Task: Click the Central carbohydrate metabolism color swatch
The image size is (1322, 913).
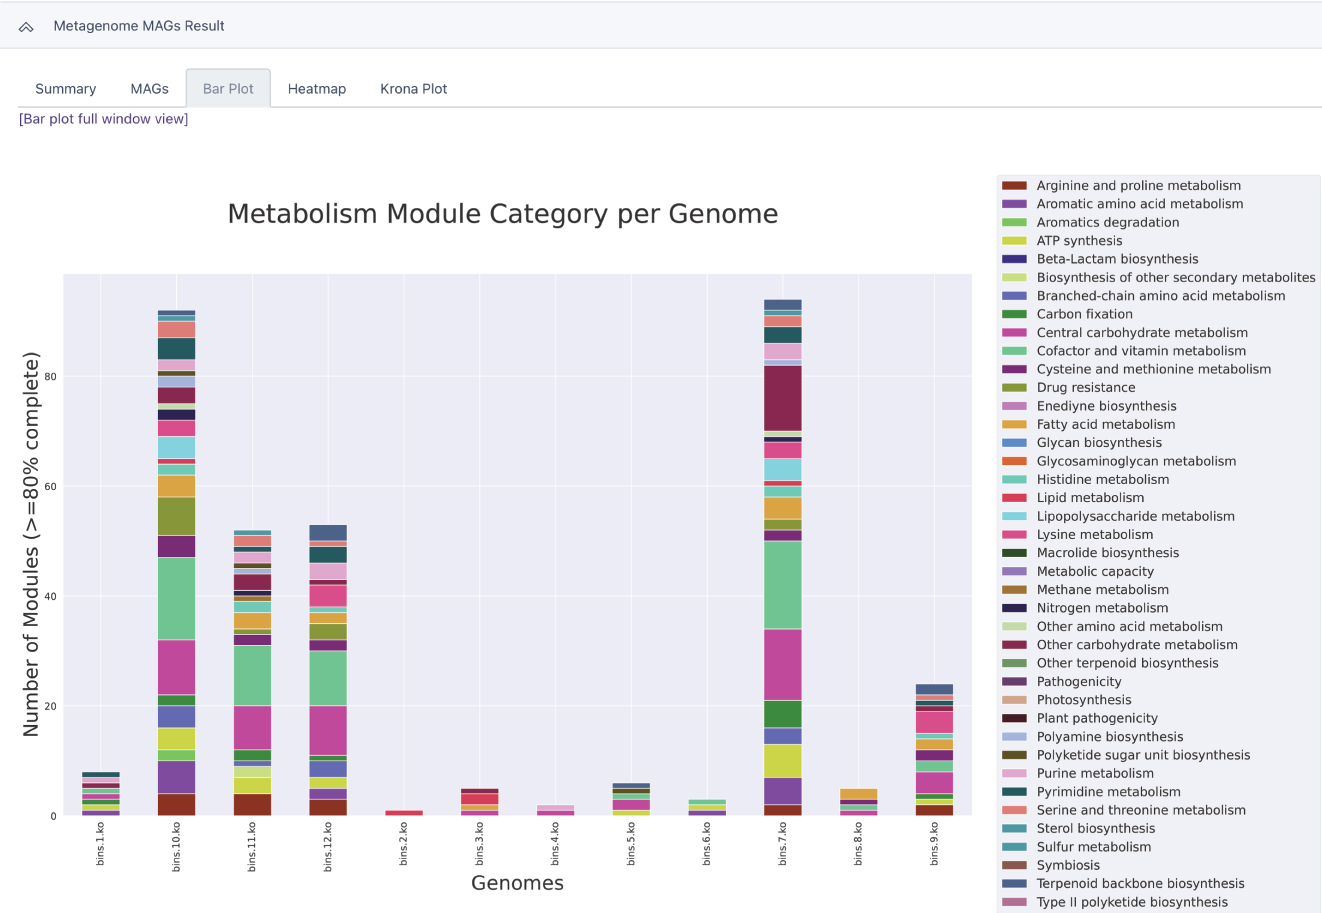Action: tap(1014, 333)
